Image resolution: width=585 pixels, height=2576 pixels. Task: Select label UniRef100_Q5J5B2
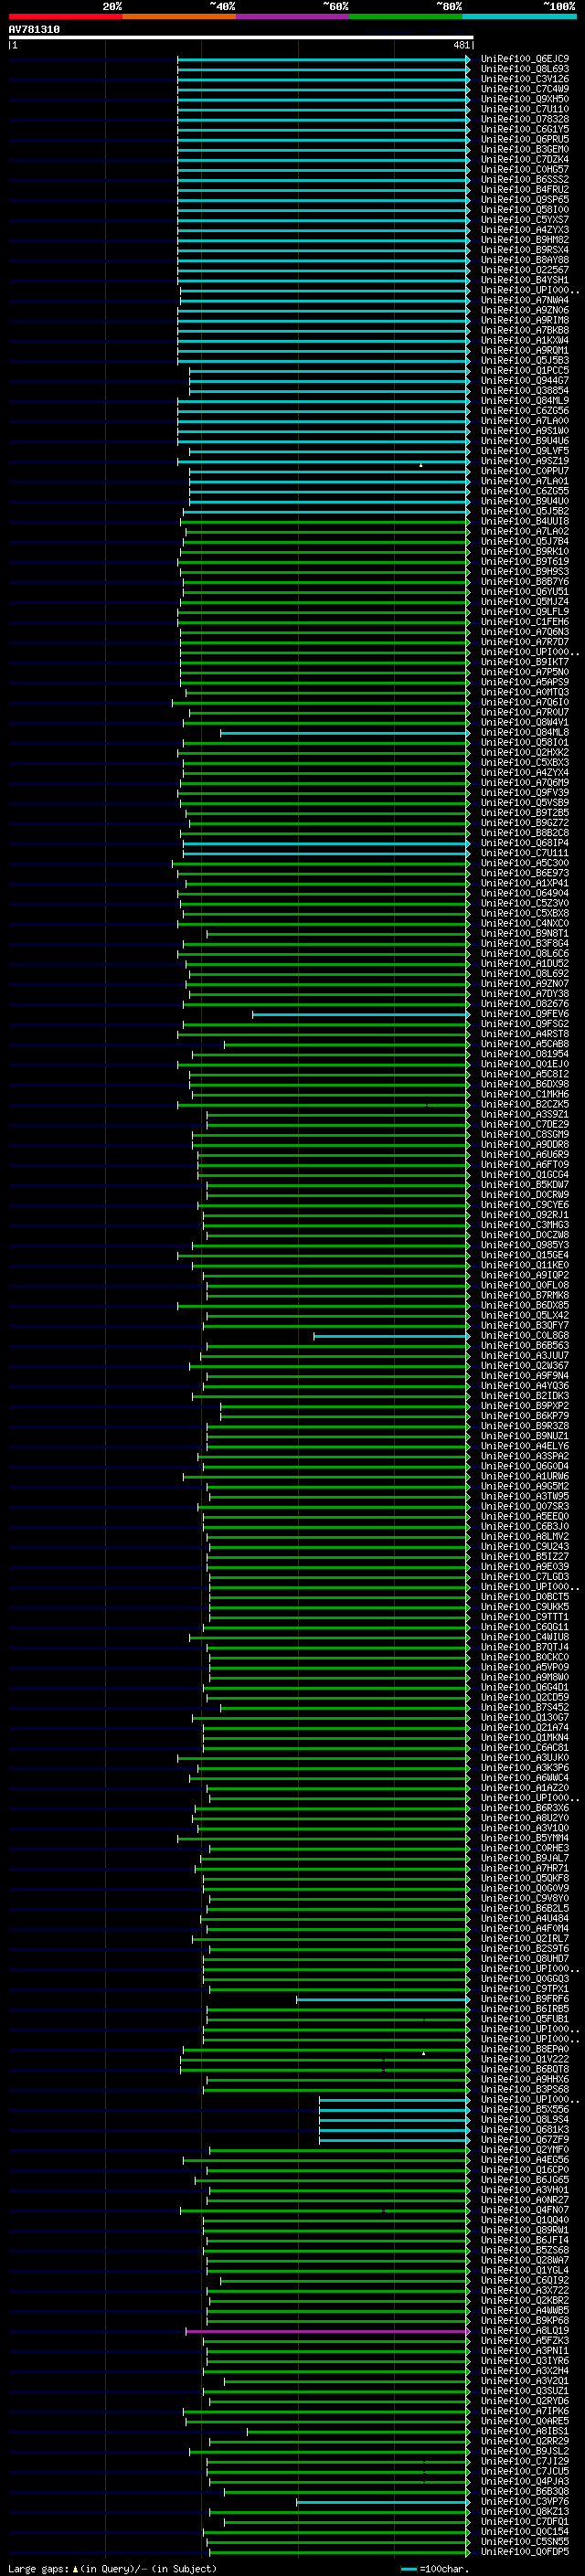(x=525, y=512)
